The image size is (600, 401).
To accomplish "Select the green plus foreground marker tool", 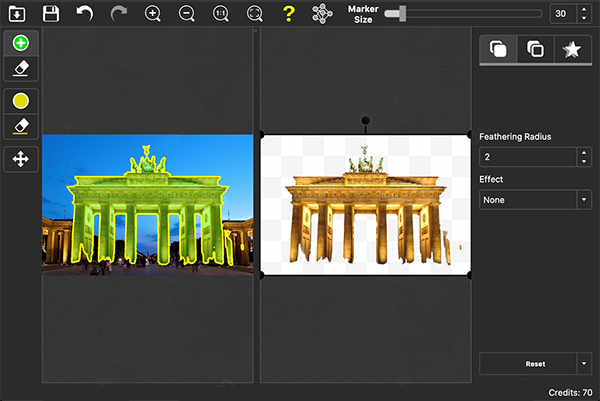I will coord(21,43).
